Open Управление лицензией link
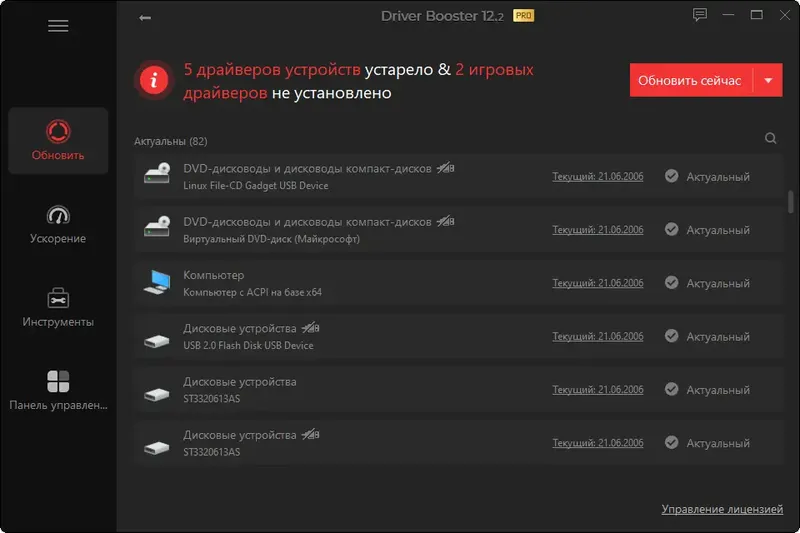800x533 pixels. [722, 509]
